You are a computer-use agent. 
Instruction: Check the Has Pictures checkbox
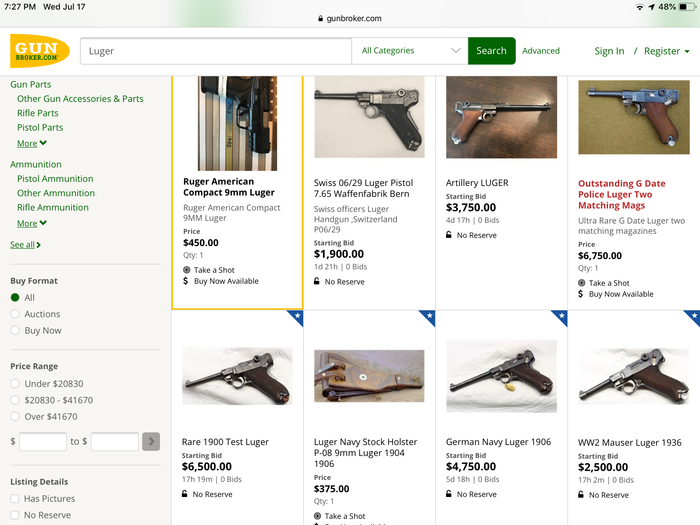pyautogui.click(x=15, y=499)
